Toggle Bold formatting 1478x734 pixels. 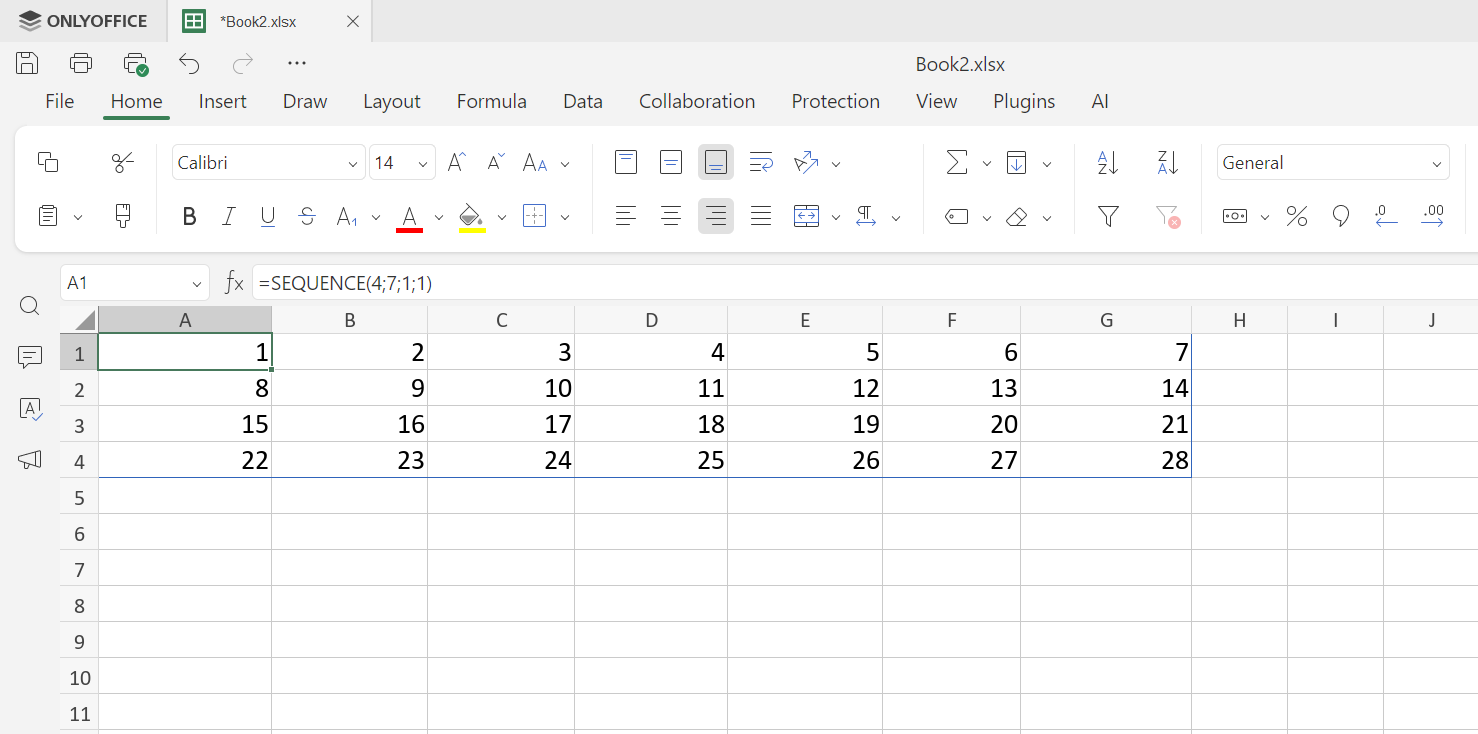pyautogui.click(x=189, y=216)
